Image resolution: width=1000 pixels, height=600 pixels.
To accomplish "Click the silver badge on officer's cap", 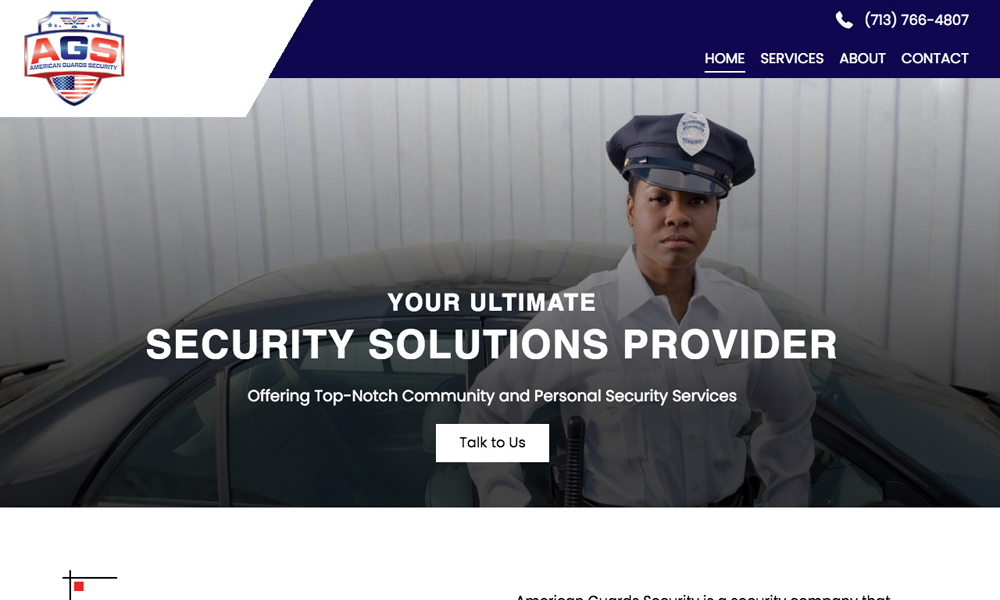I will click(x=693, y=133).
